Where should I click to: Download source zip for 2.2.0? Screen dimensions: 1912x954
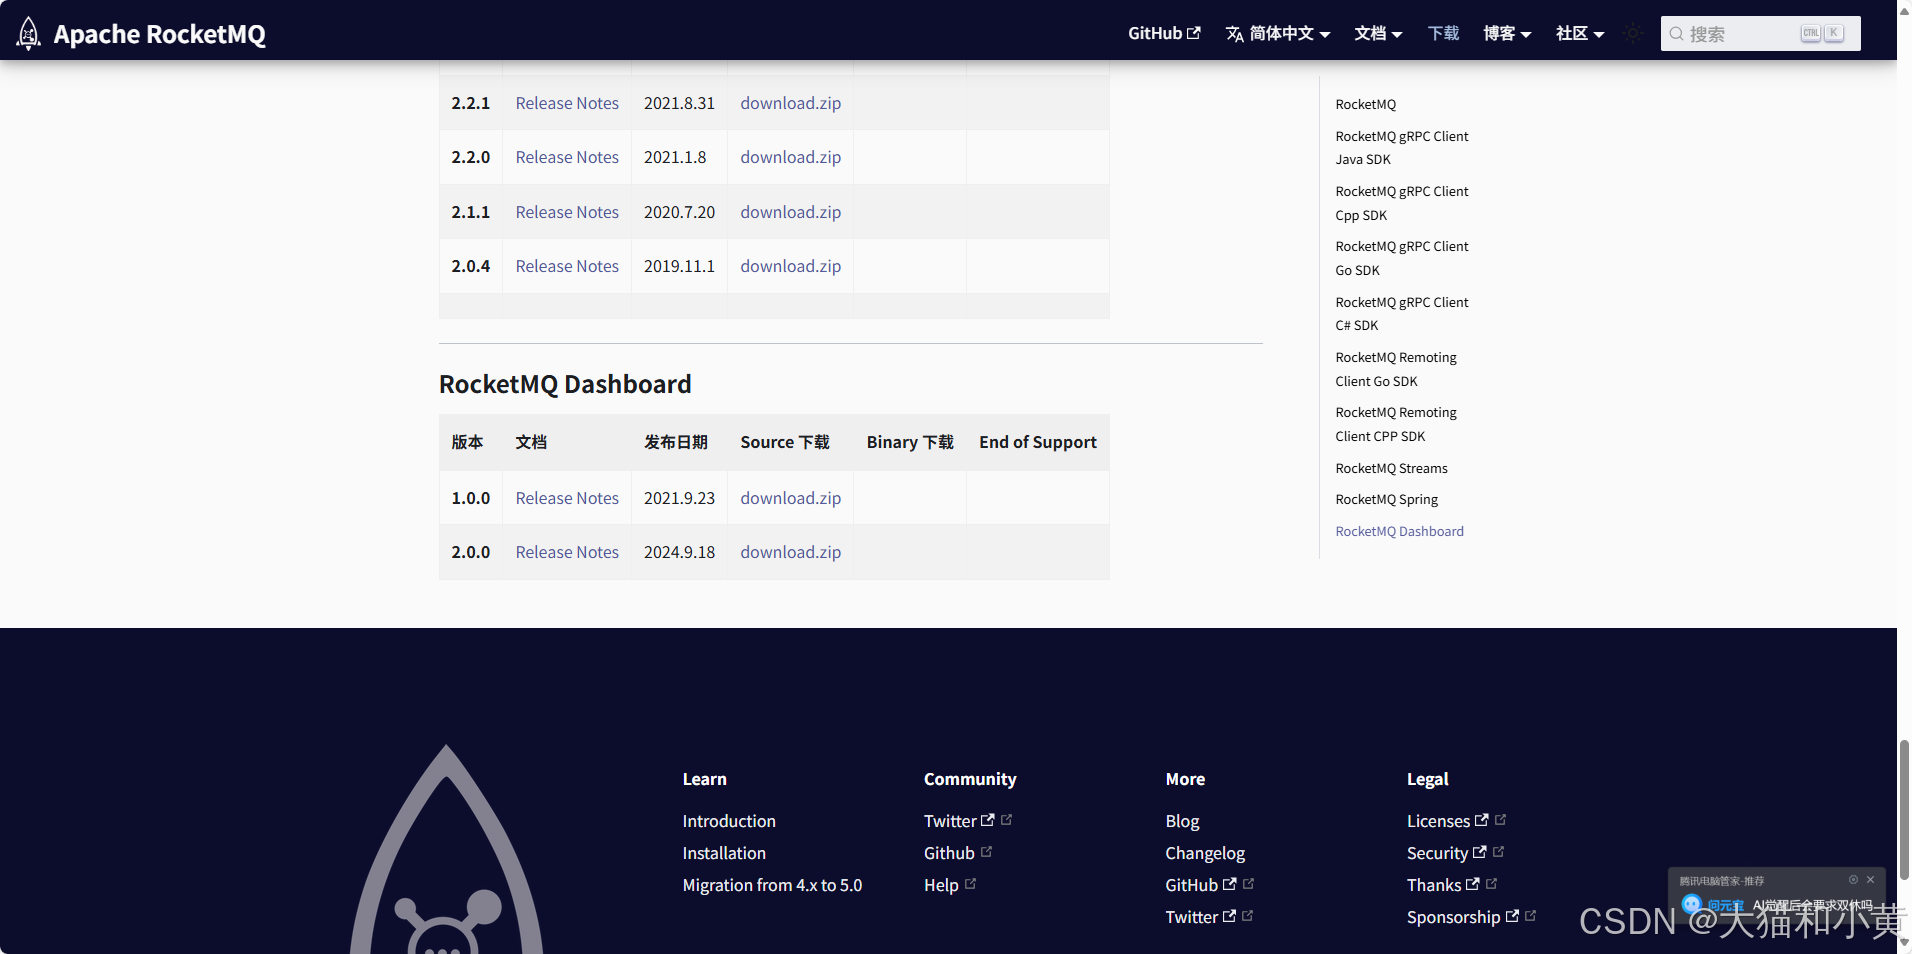[790, 157]
